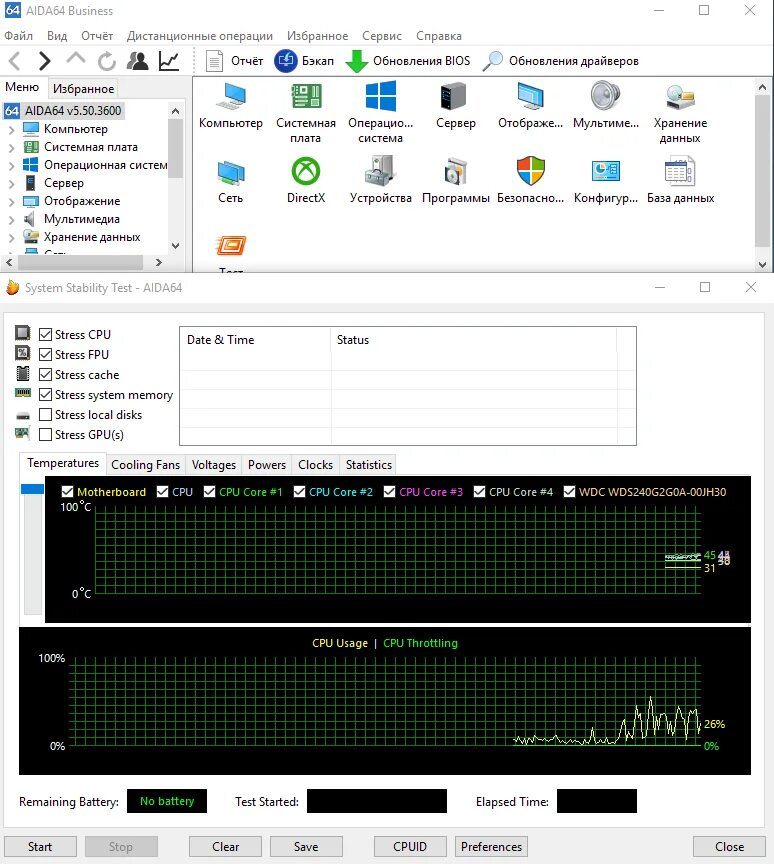Open the Файл menu
The width and height of the screenshot is (774, 864).
(19, 36)
